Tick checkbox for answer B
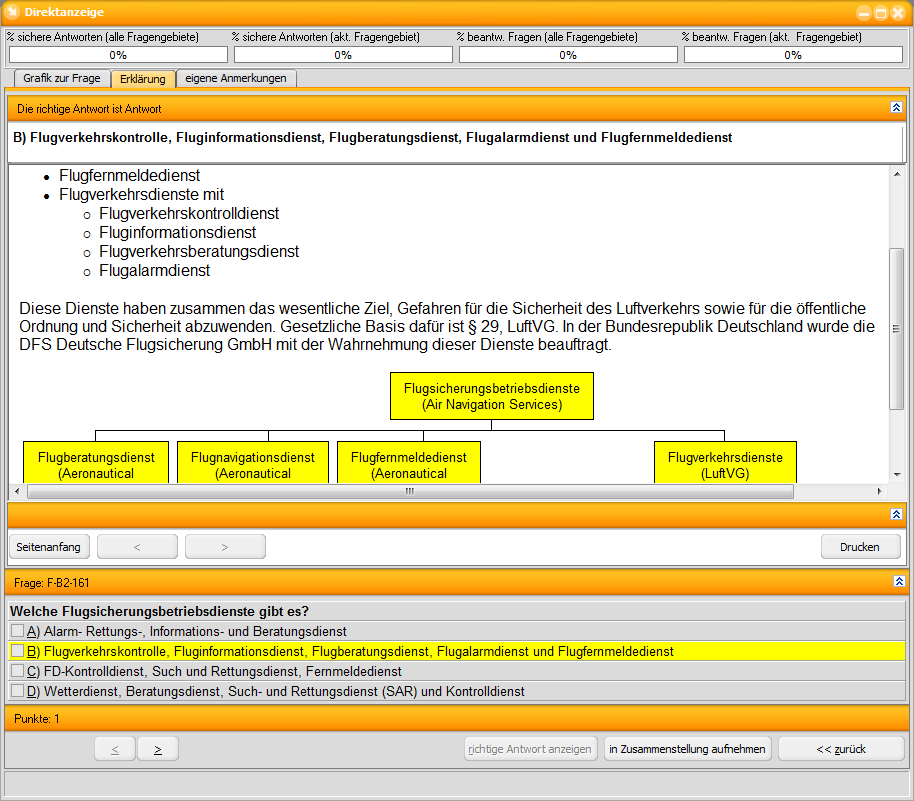 click(17, 651)
